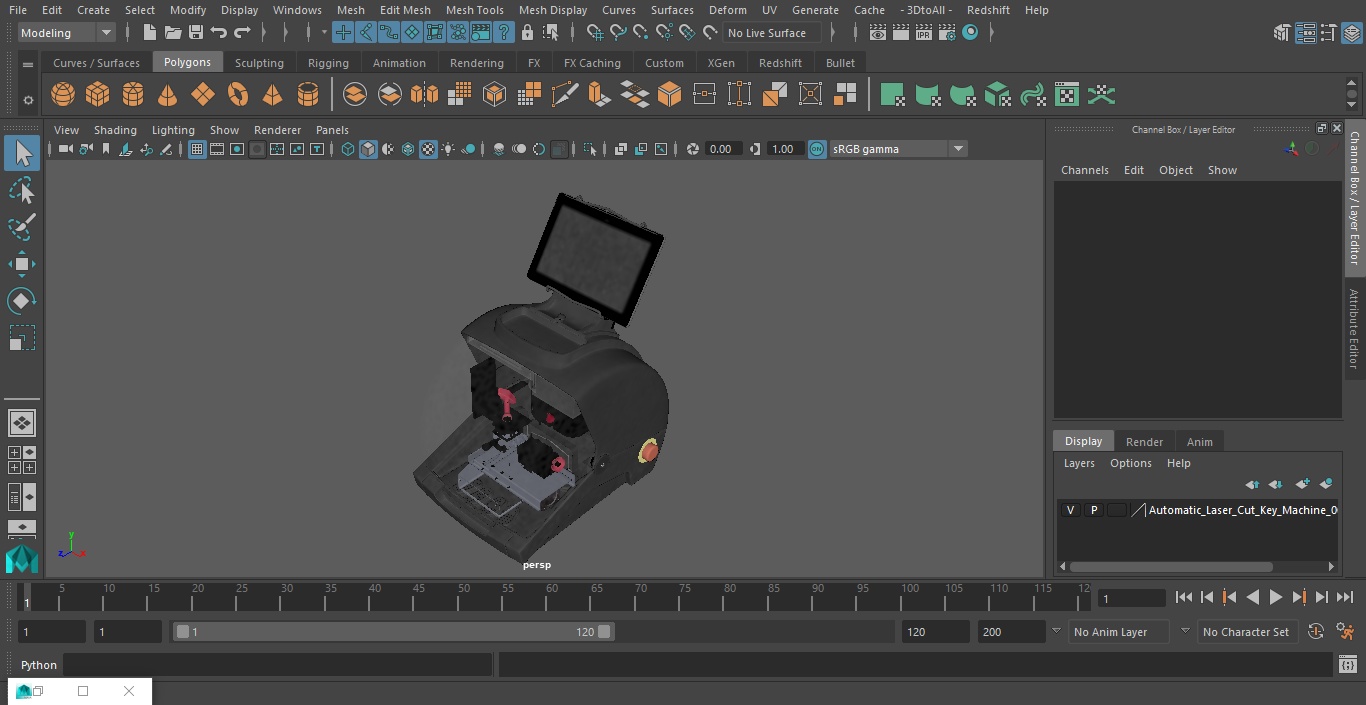Switch to the Render layer tab
This screenshot has height=705, width=1366.
[1144, 442]
